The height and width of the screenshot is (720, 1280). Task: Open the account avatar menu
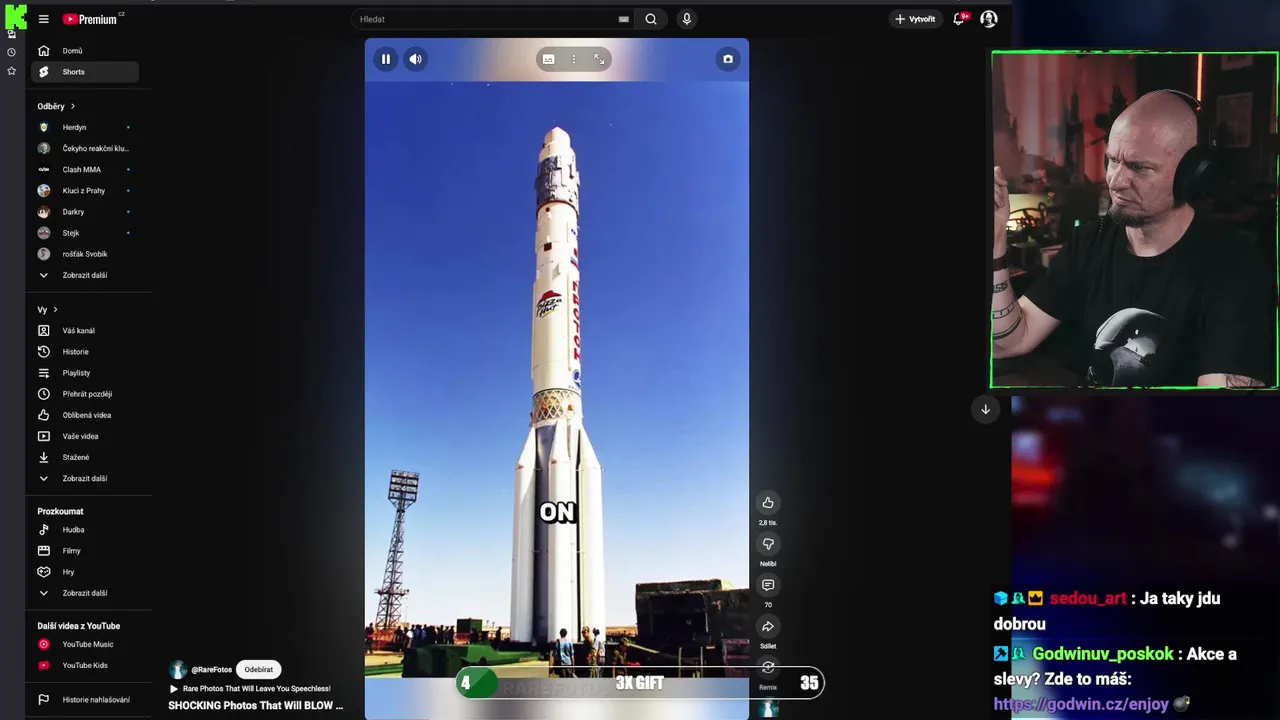[x=989, y=19]
